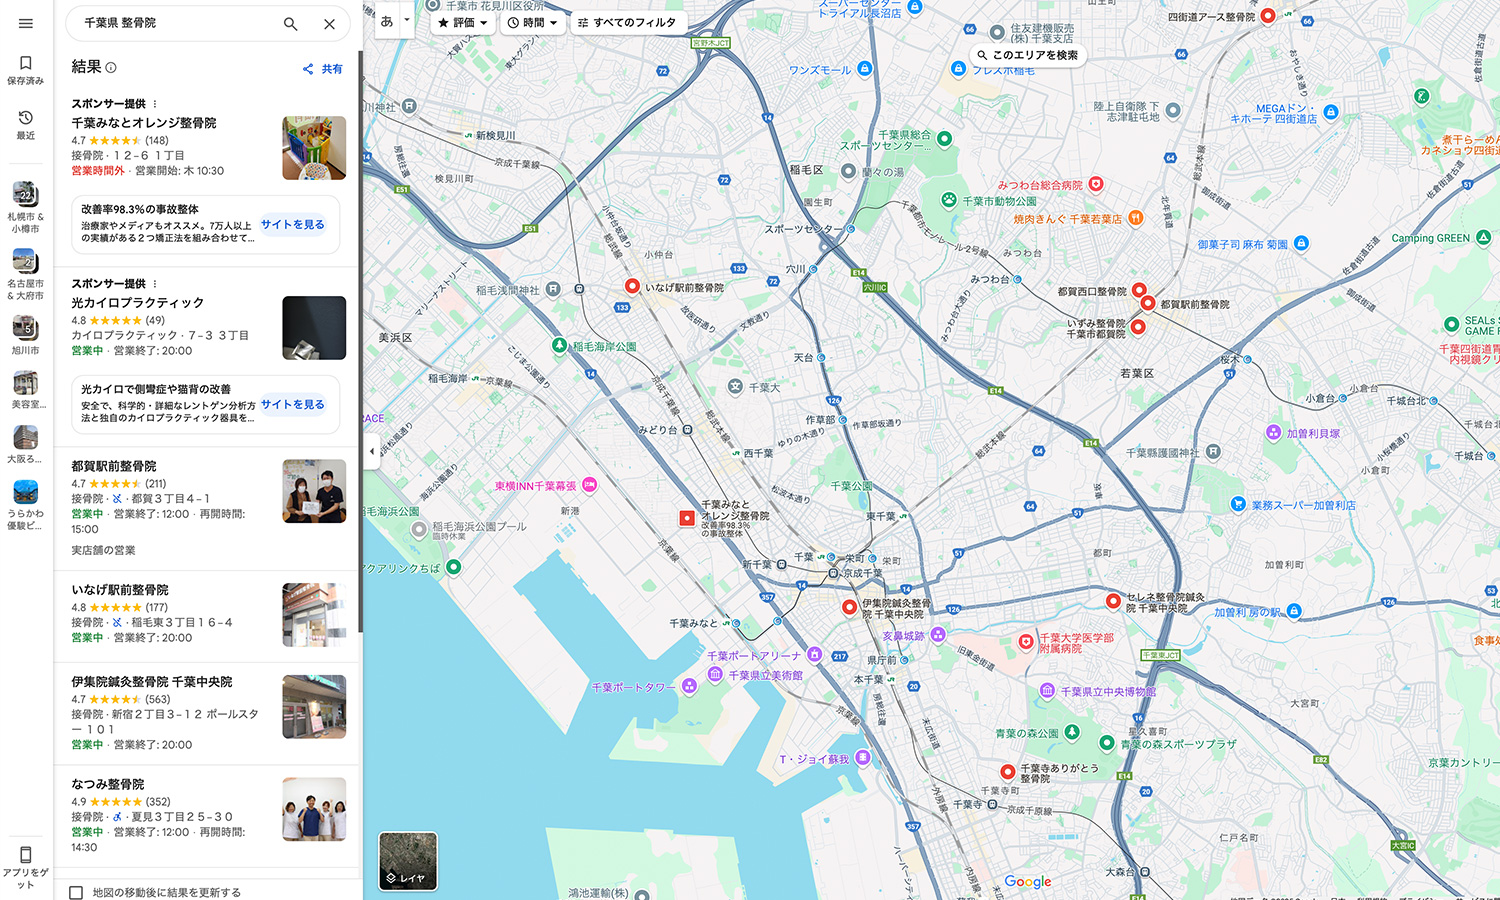Open sponsor options for 光カイロプラクティック

155,284
